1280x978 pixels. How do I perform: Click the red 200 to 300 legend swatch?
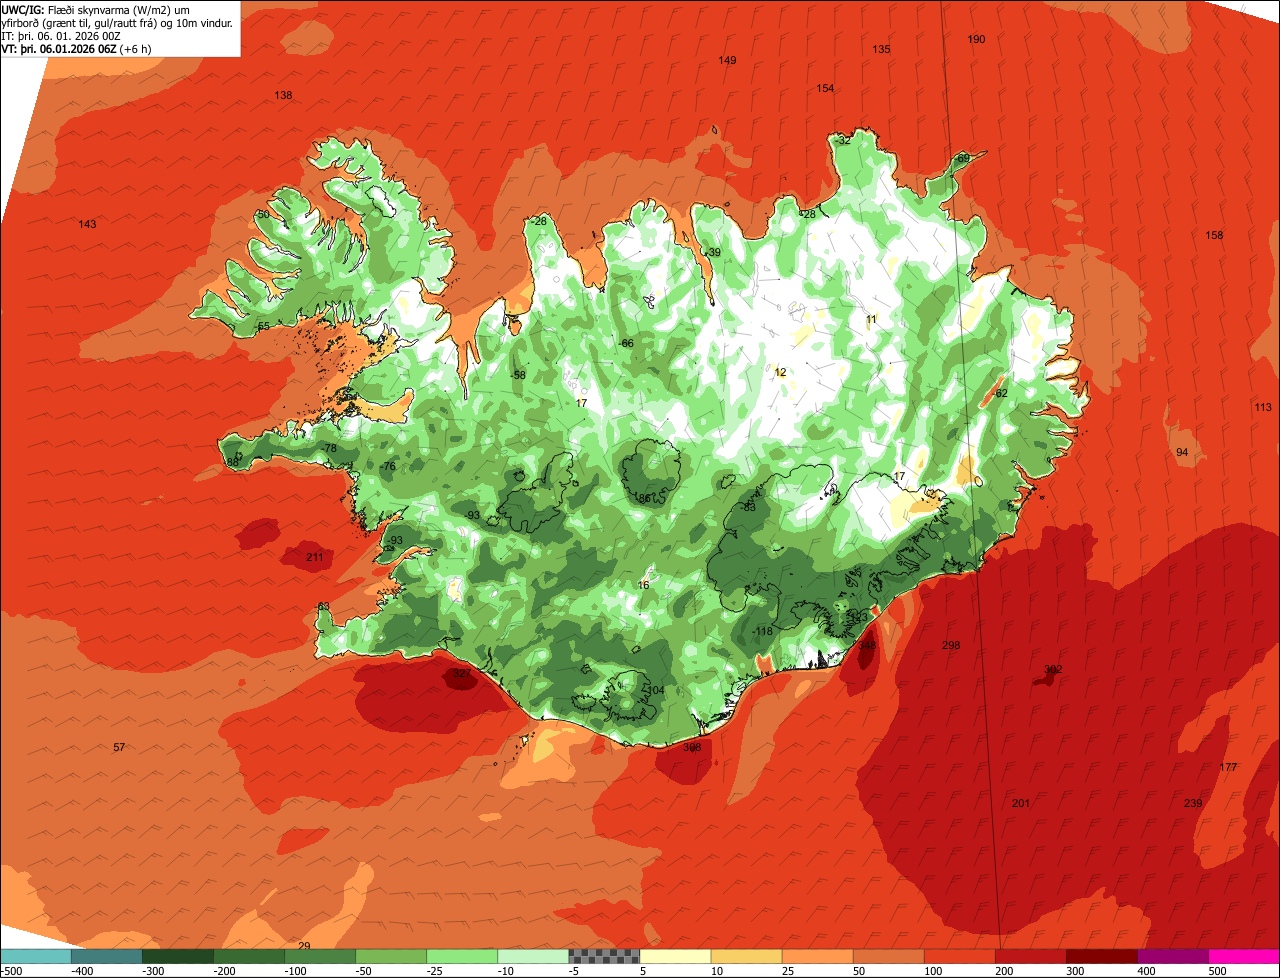[x=1030, y=957]
